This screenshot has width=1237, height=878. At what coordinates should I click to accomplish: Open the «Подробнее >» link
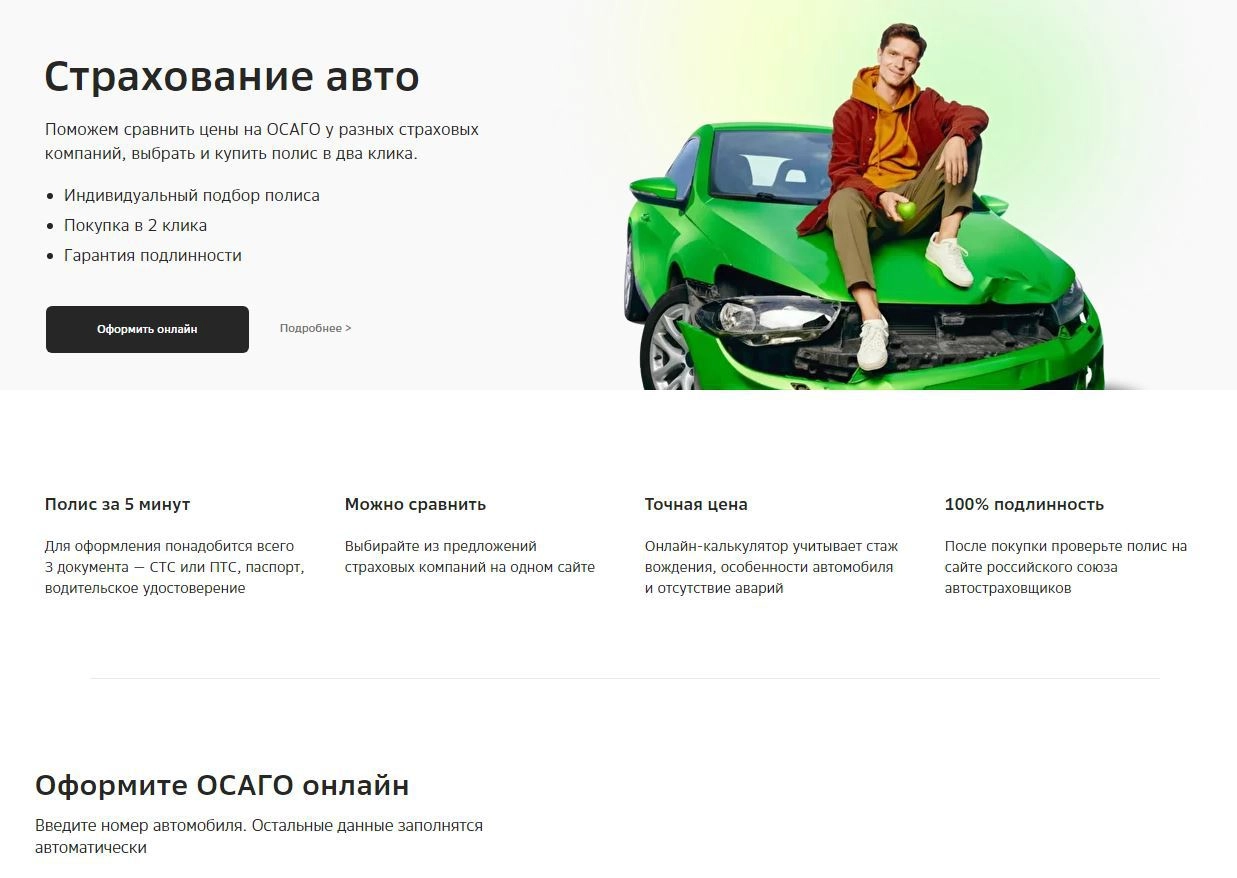(x=315, y=328)
